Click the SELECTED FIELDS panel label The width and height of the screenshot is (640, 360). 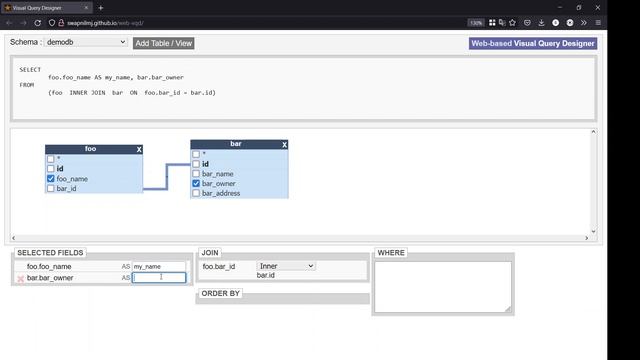(x=50, y=253)
